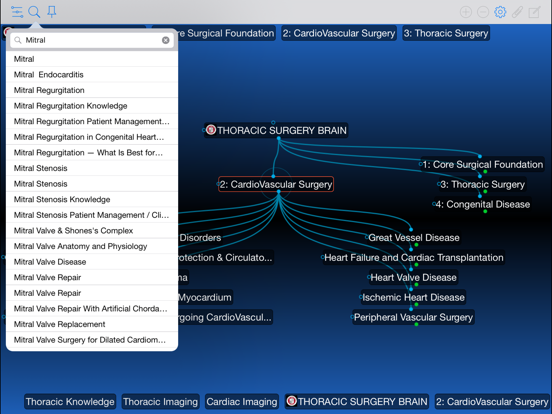Open 'Heart Failure and Cardiac Transplantation' thought
Image resolution: width=552 pixels, height=414 pixels.
(414, 258)
